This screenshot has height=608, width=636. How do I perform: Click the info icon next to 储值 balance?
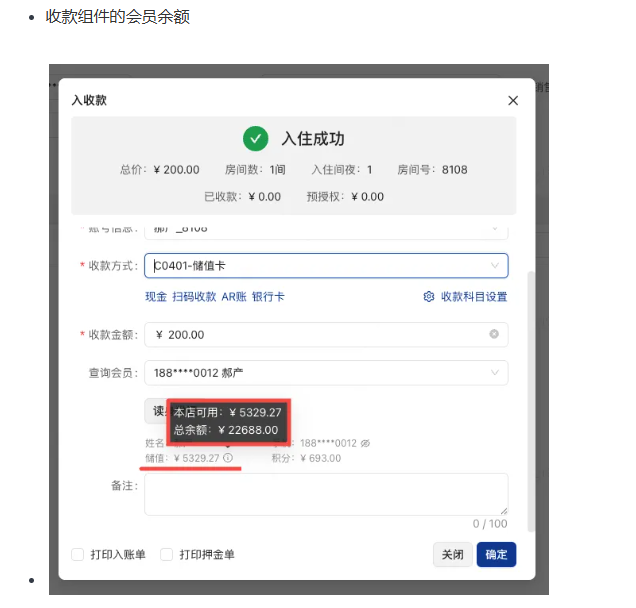point(228,458)
